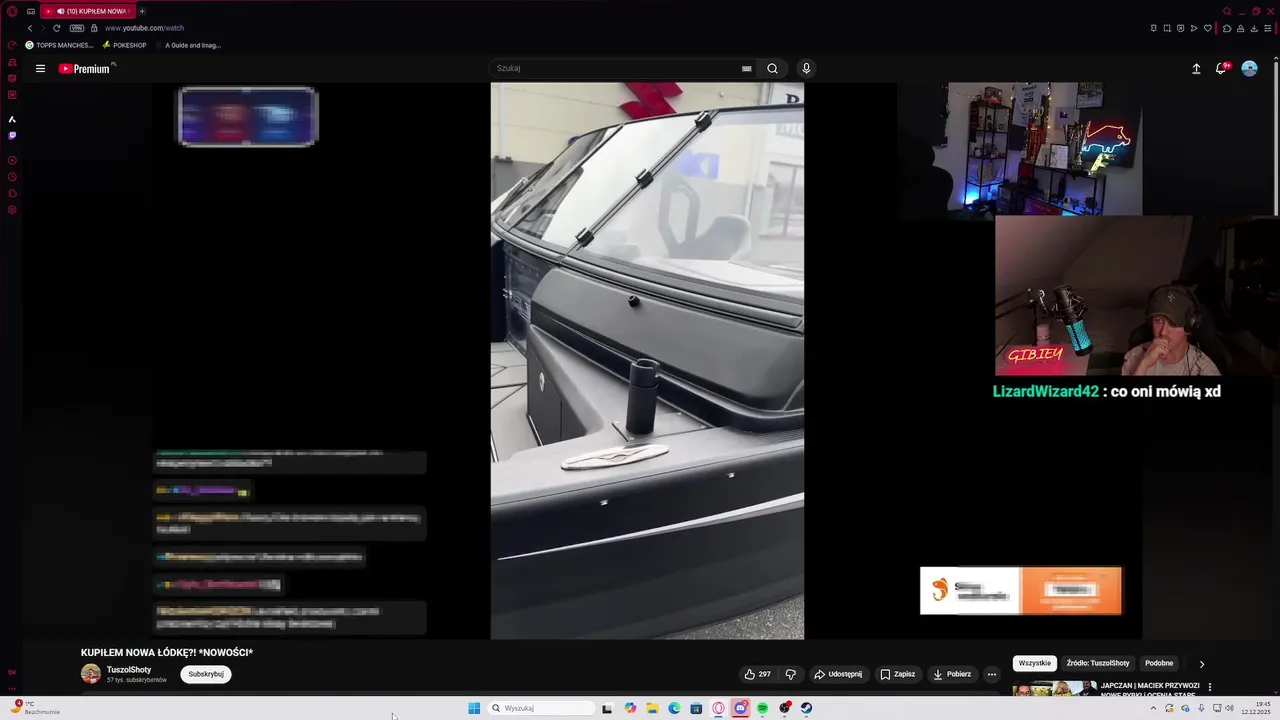Open more actions three-dot menu
The image size is (1280, 720).
tap(992, 674)
